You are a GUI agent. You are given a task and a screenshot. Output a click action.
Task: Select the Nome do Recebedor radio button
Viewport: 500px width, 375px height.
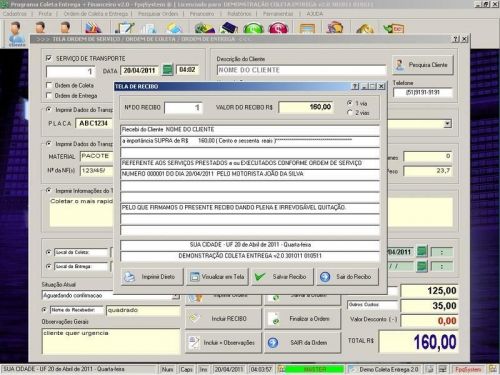click(44, 310)
